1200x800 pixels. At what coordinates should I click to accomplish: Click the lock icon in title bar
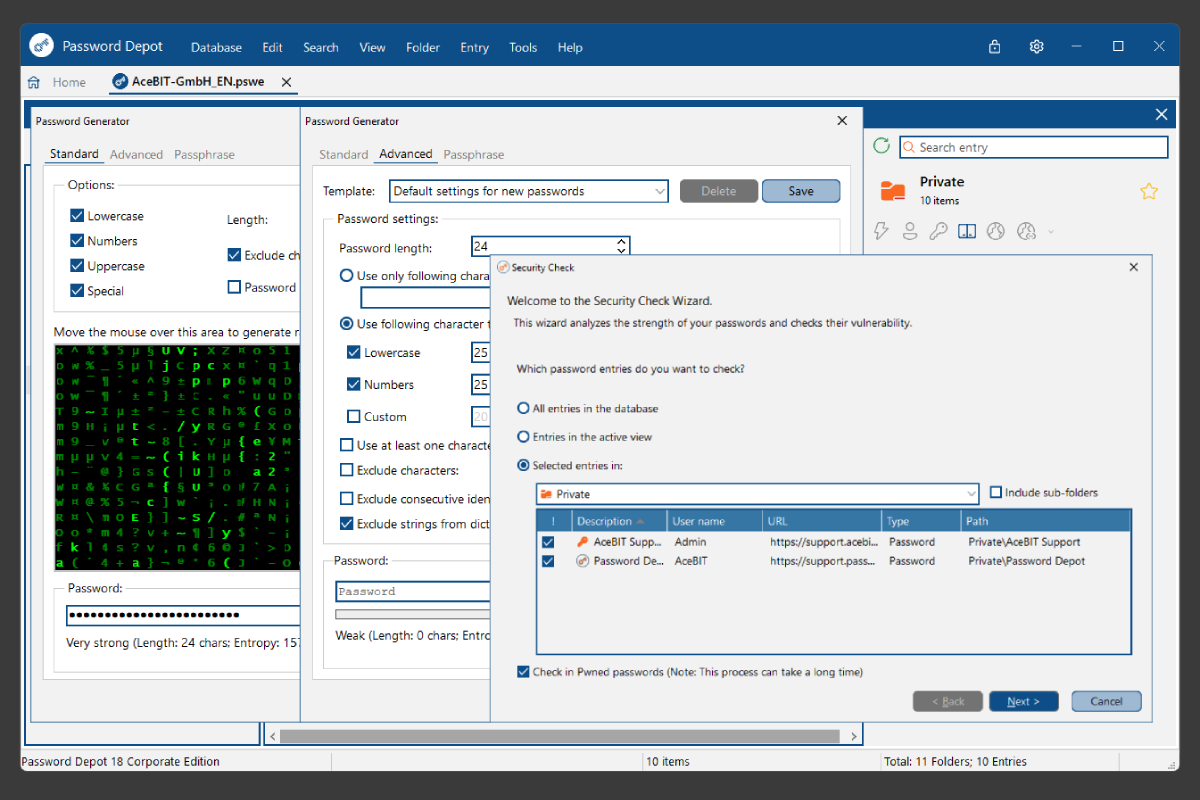coord(994,47)
